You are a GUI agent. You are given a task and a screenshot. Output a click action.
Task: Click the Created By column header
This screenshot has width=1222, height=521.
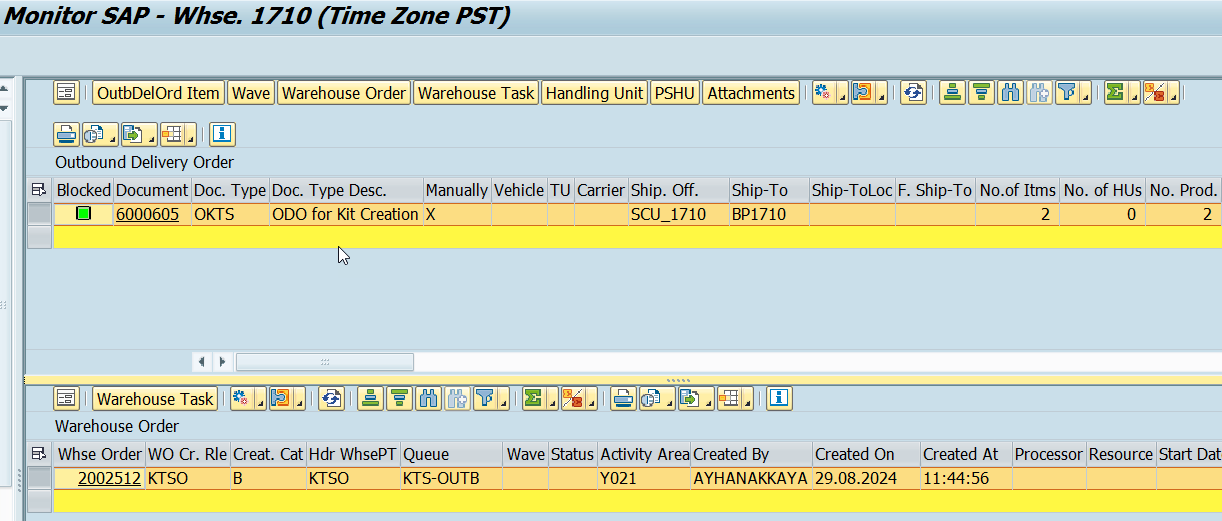coord(750,454)
